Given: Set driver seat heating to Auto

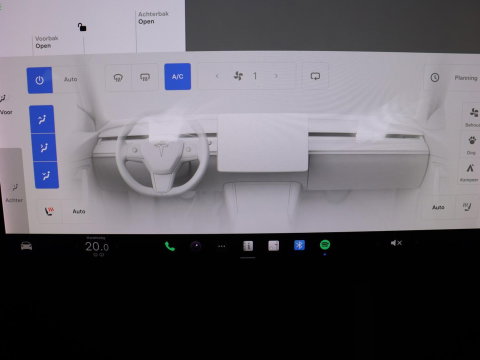Looking at the screenshot, I should pyautogui.click(x=79, y=211).
